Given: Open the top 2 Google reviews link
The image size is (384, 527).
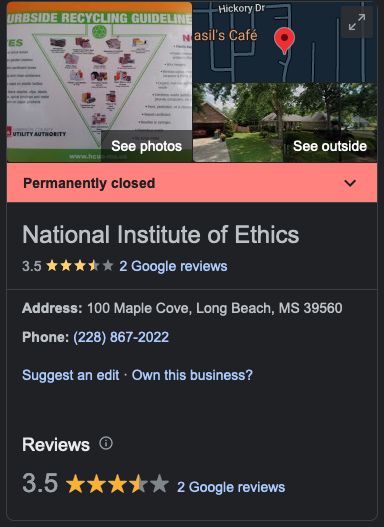Looking at the screenshot, I should pyautogui.click(x=173, y=266).
